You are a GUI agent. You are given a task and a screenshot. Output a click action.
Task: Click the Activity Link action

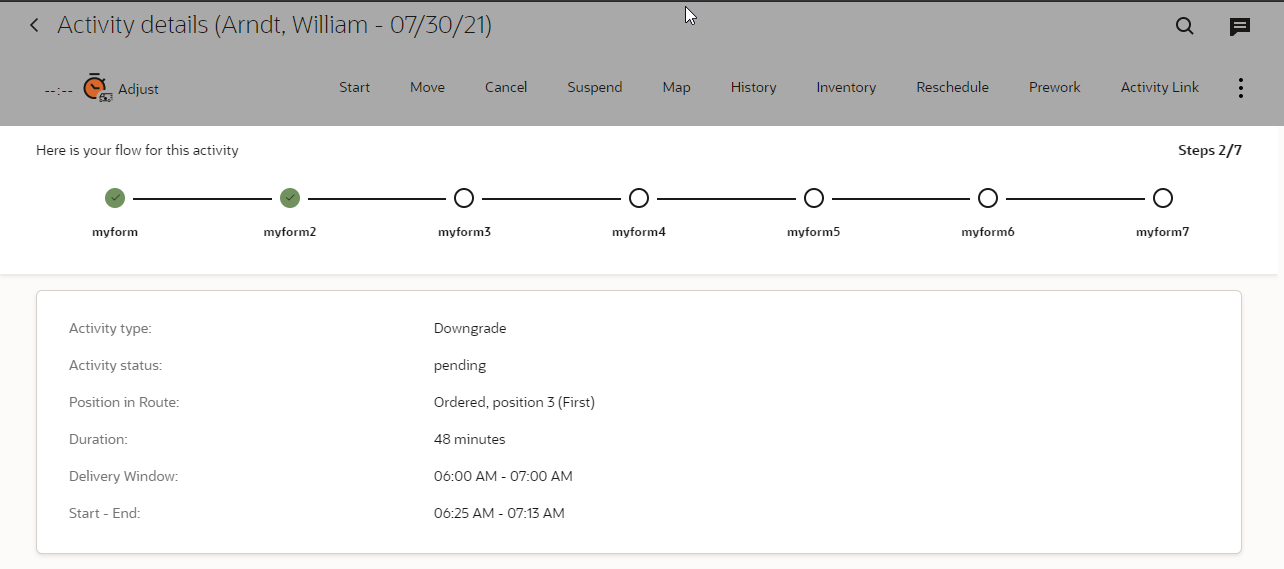pos(1160,88)
